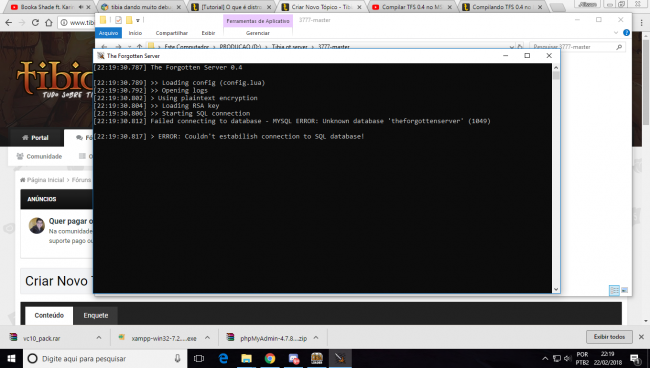Image resolution: width=650 pixels, height=368 pixels.
Task: Click the Windows taskbar search box
Action: click(x=106, y=358)
